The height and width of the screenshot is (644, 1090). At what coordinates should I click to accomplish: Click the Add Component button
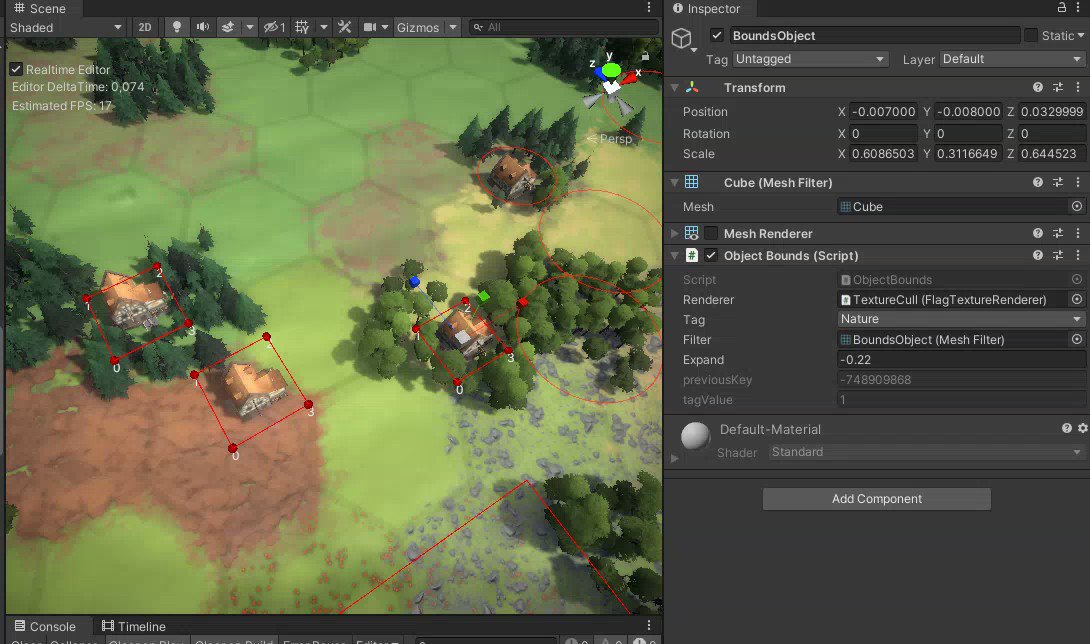877,499
